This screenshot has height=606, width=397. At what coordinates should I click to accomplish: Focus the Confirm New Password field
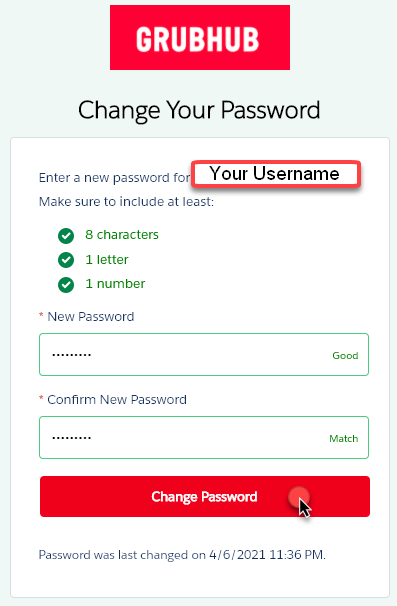204,437
